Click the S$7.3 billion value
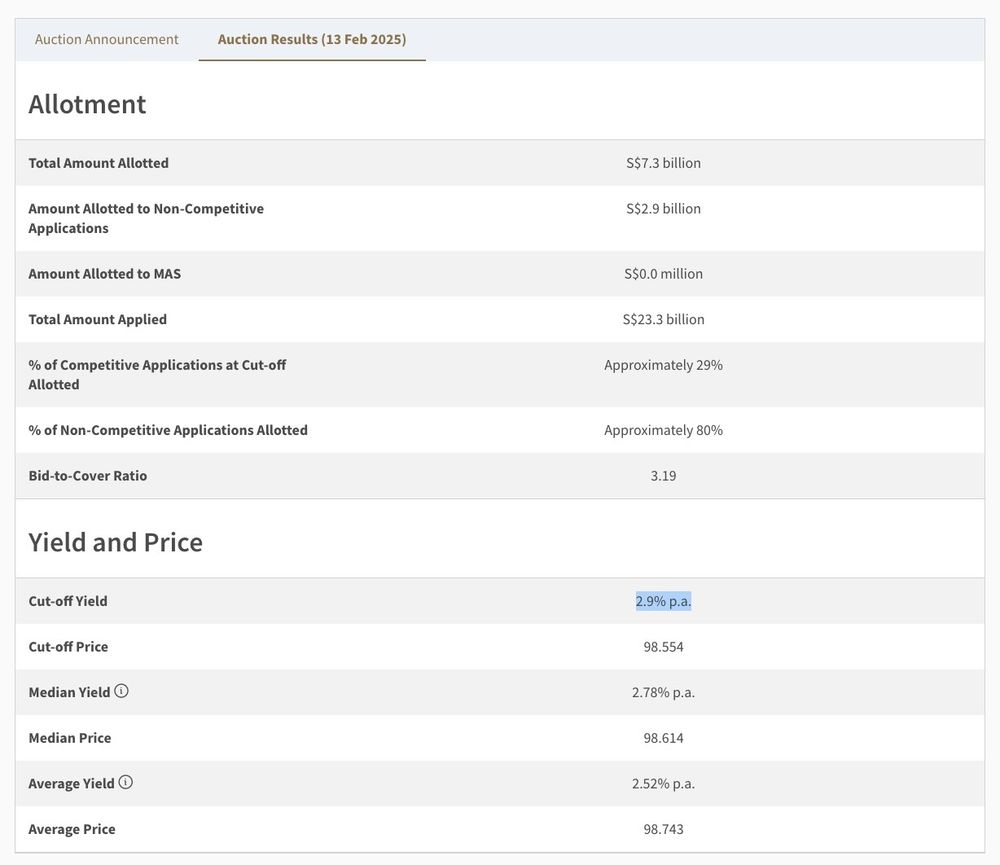 tap(663, 163)
